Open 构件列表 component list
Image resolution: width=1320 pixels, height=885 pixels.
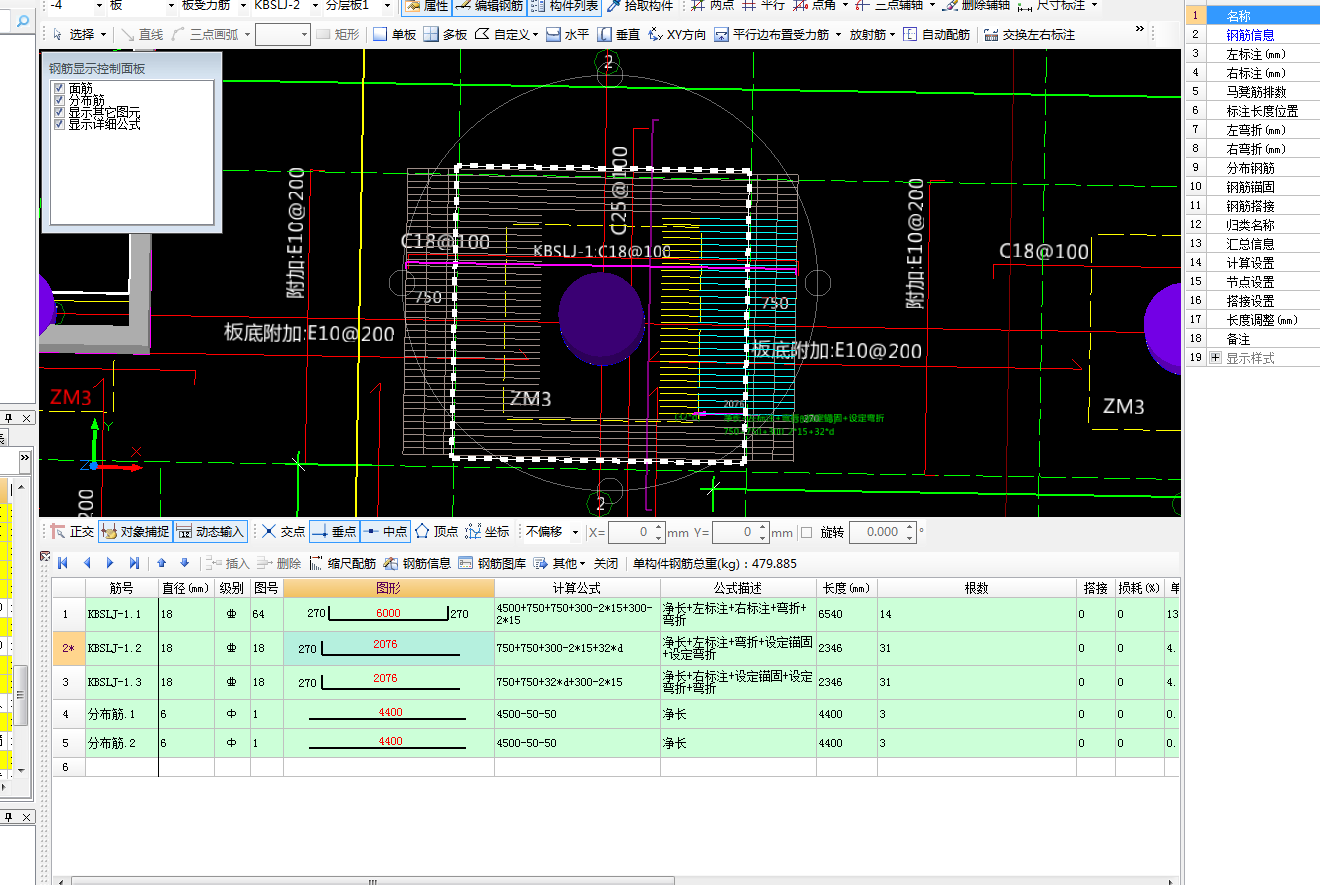pos(564,6)
